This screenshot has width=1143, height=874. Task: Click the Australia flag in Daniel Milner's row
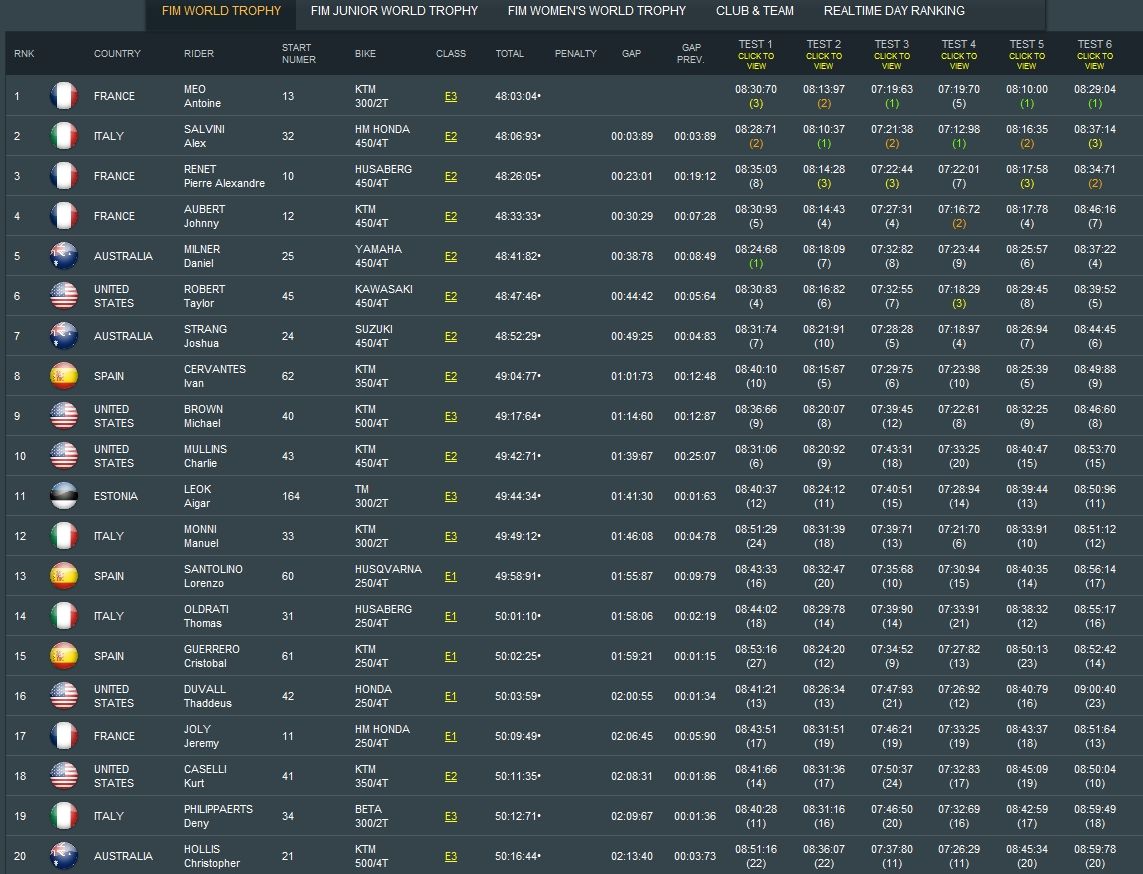(x=64, y=256)
